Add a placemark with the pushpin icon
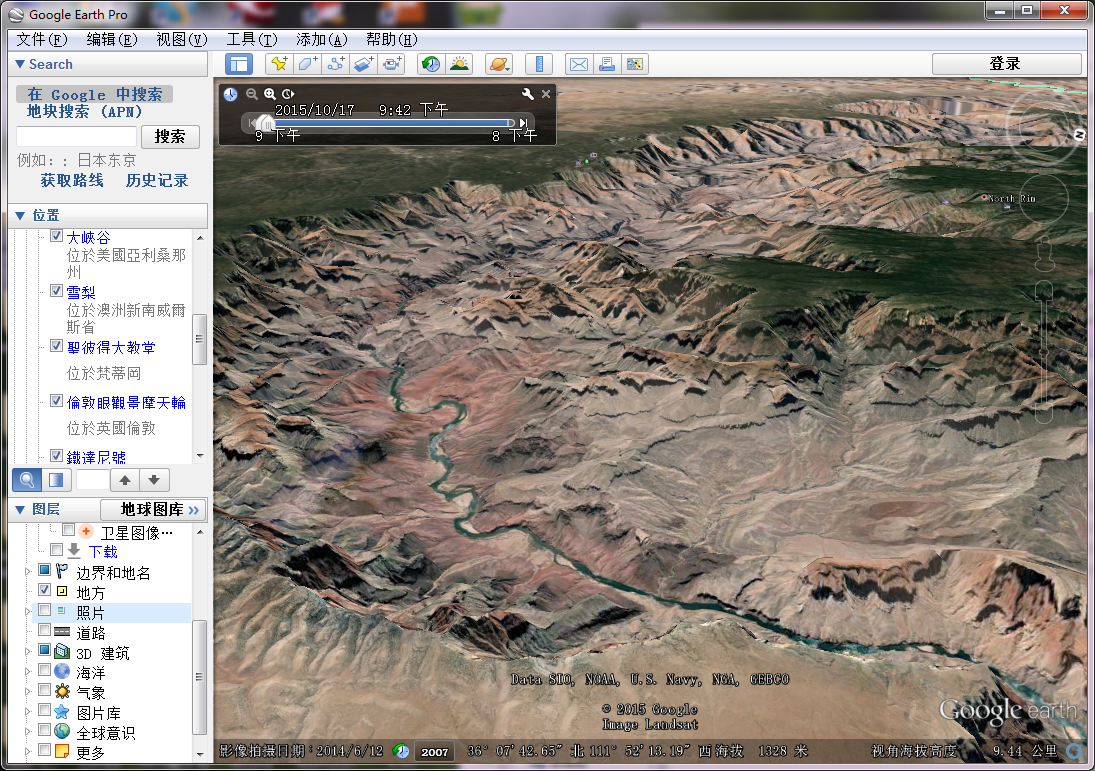Screen dimensions: 1095x771 (279, 64)
